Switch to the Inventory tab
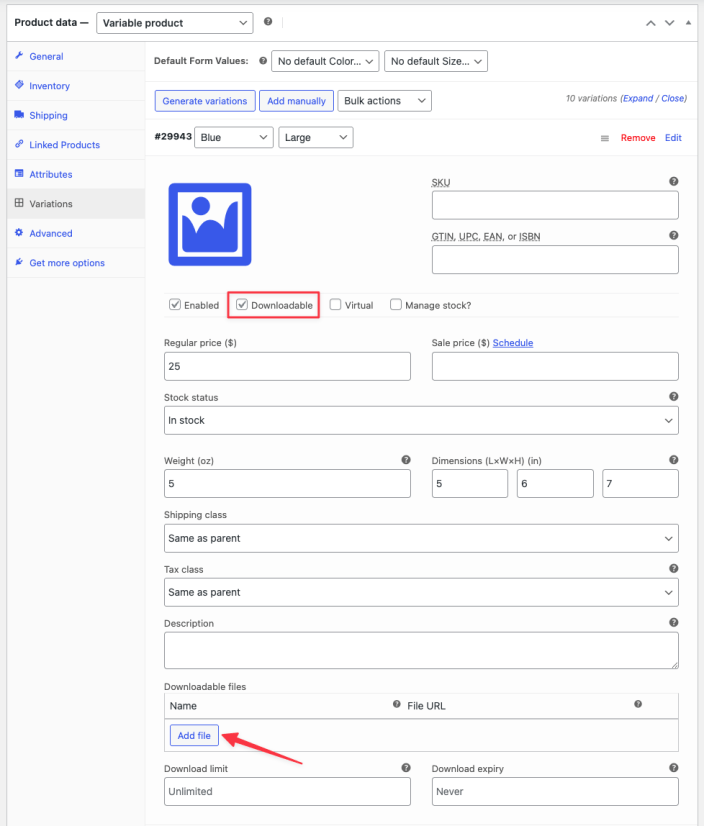This screenshot has height=826, width=704. (49, 86)
